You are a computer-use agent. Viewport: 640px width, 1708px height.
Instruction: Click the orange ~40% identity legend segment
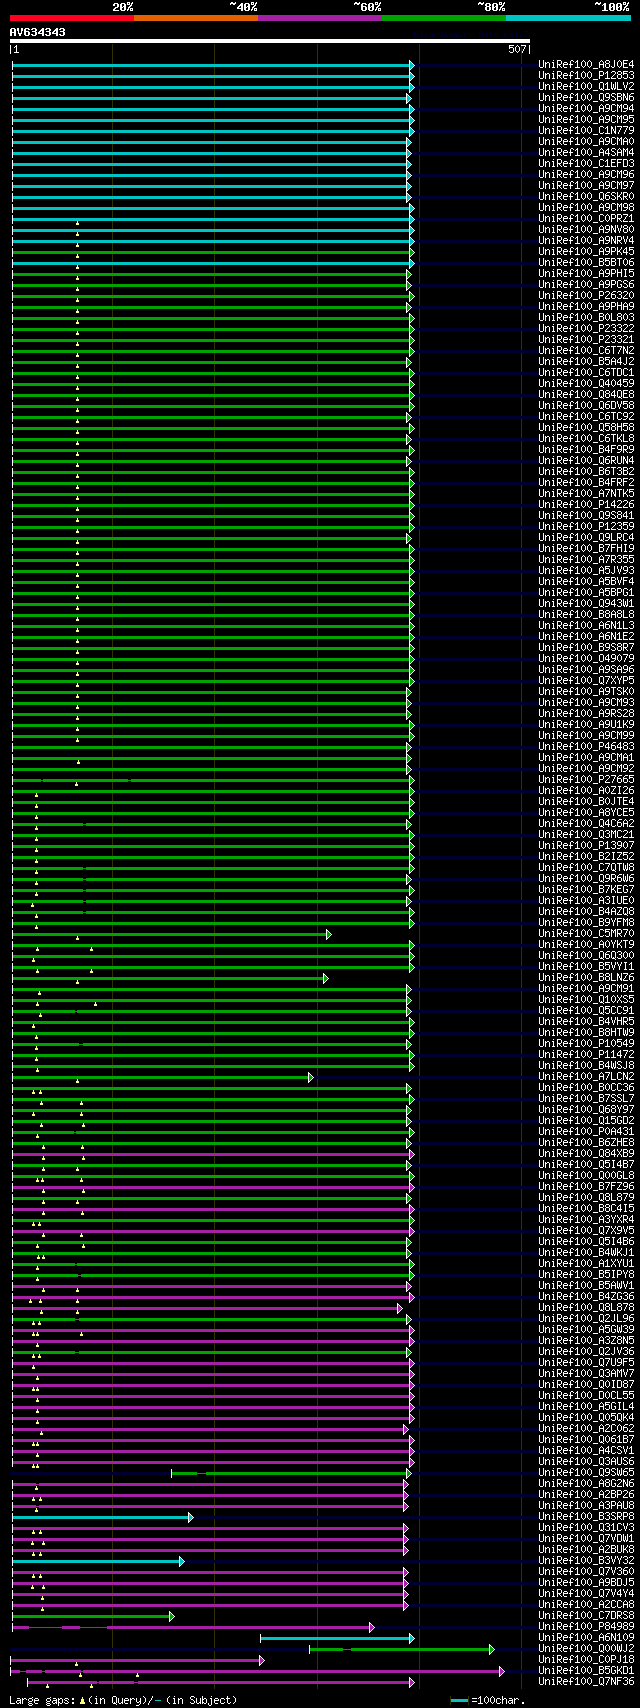196,17
